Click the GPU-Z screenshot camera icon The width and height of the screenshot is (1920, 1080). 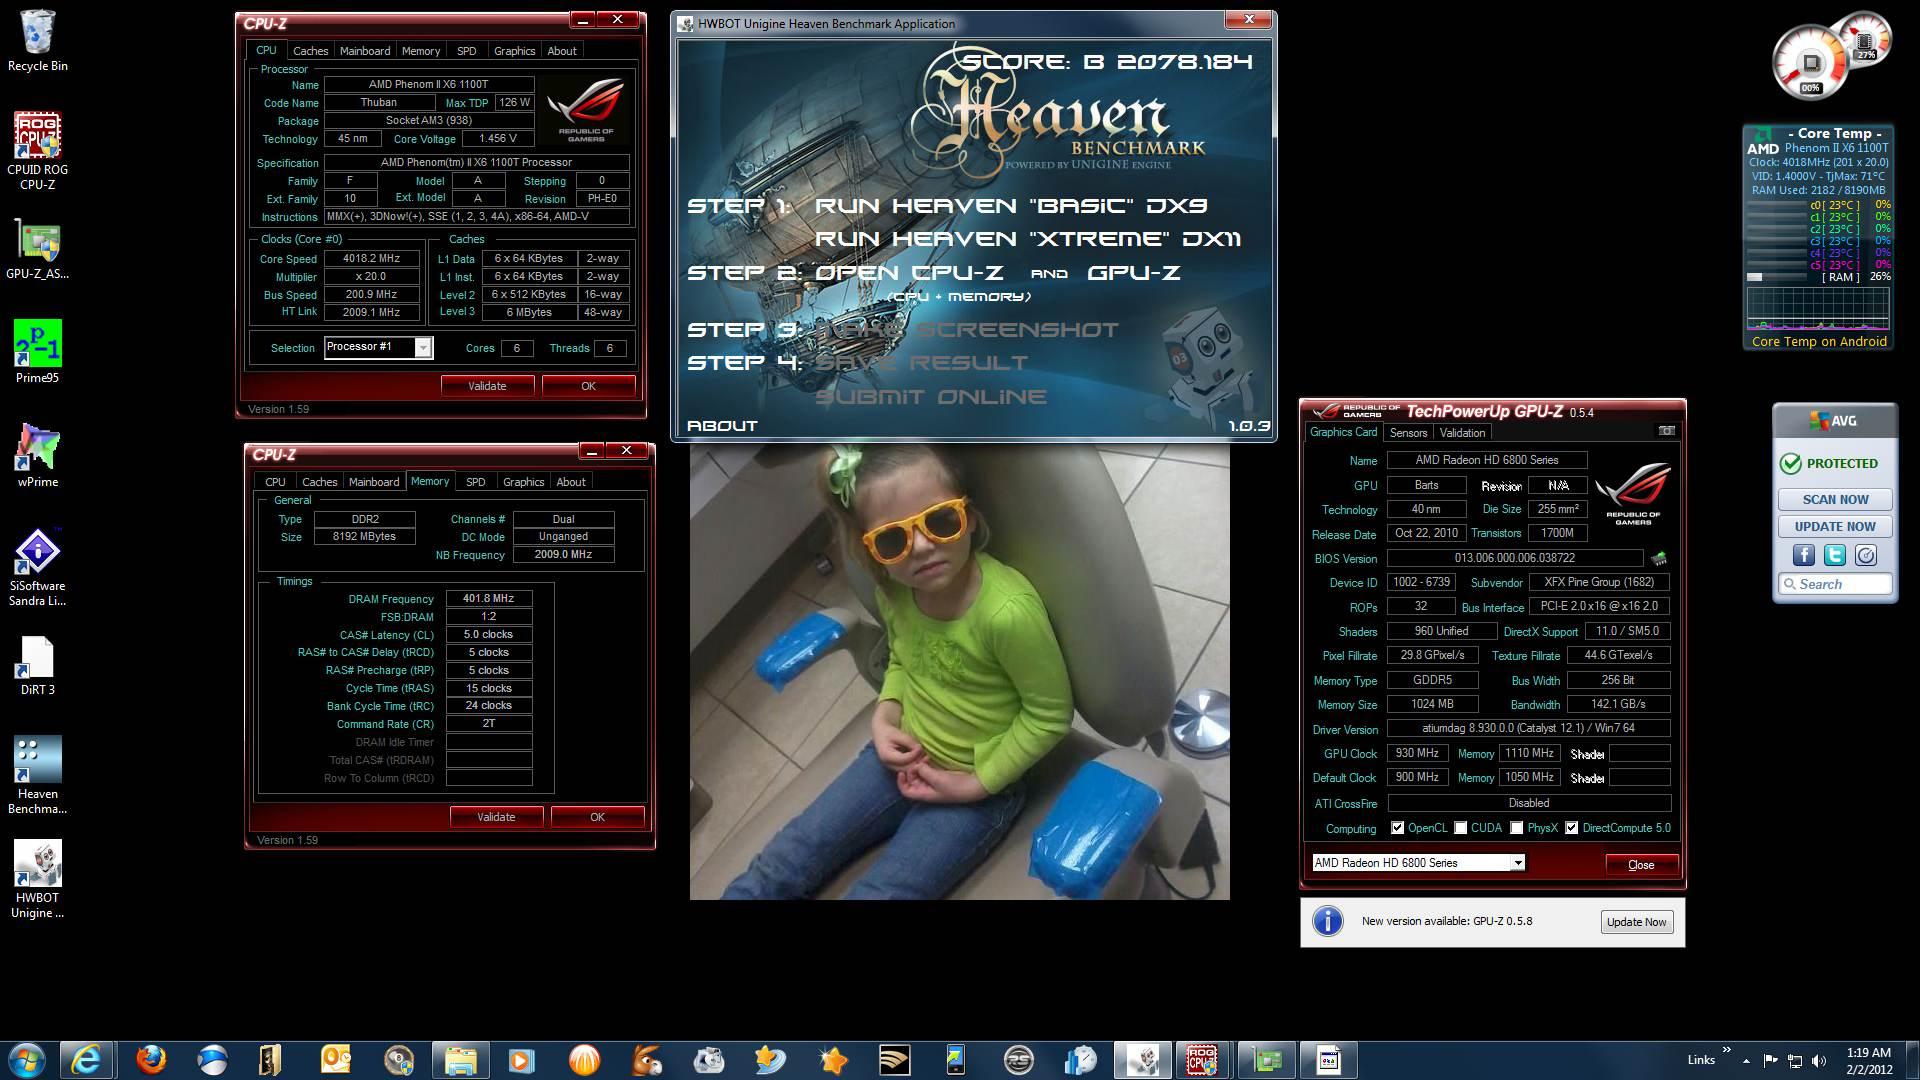coord(1666,431)
